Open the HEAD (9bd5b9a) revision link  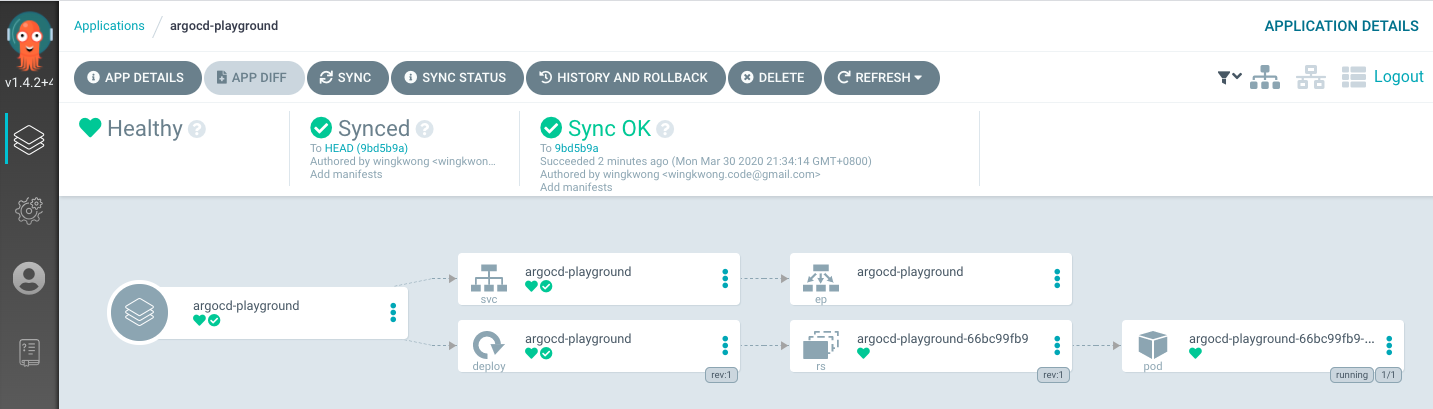tap(366, 148)
